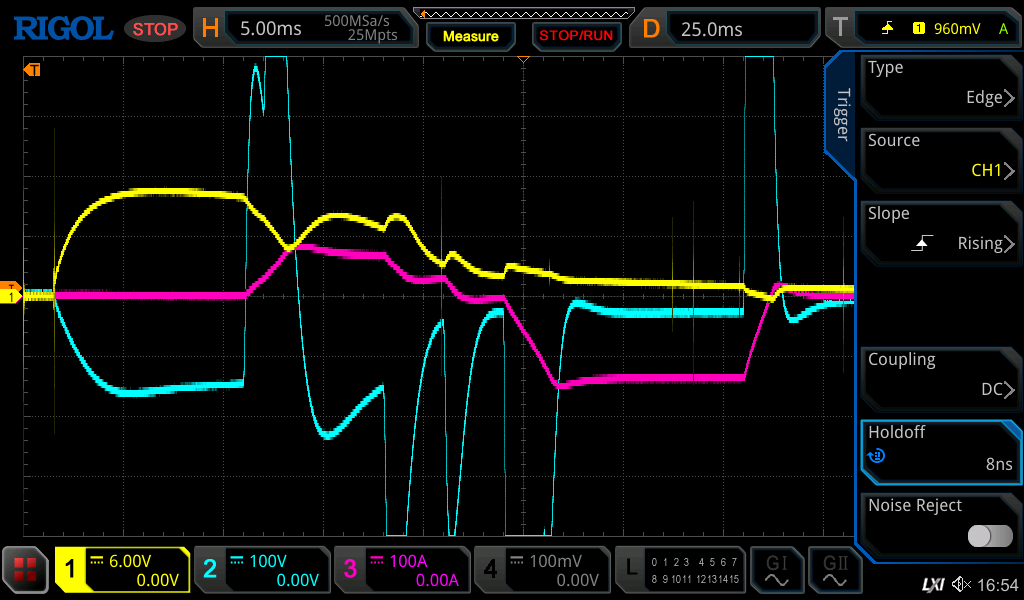Viewport: 1024px width, 600px height.
Task: Open the Slope Rising selector
Action: 940,229
